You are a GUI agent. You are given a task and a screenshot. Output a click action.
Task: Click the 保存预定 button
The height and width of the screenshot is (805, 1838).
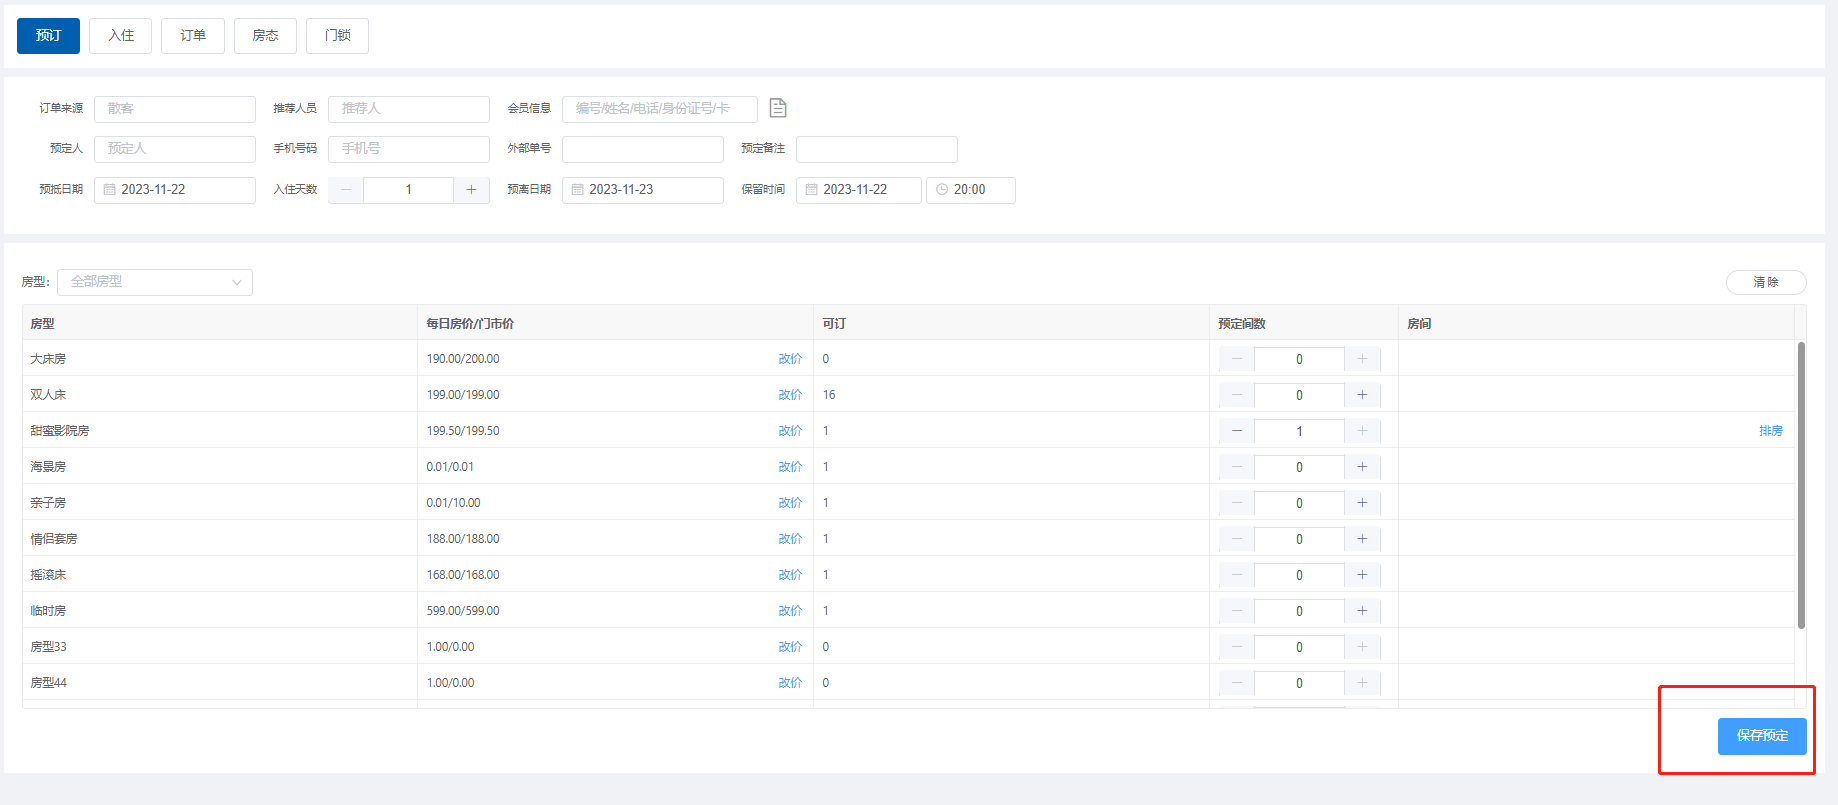tap(1762, 736)
